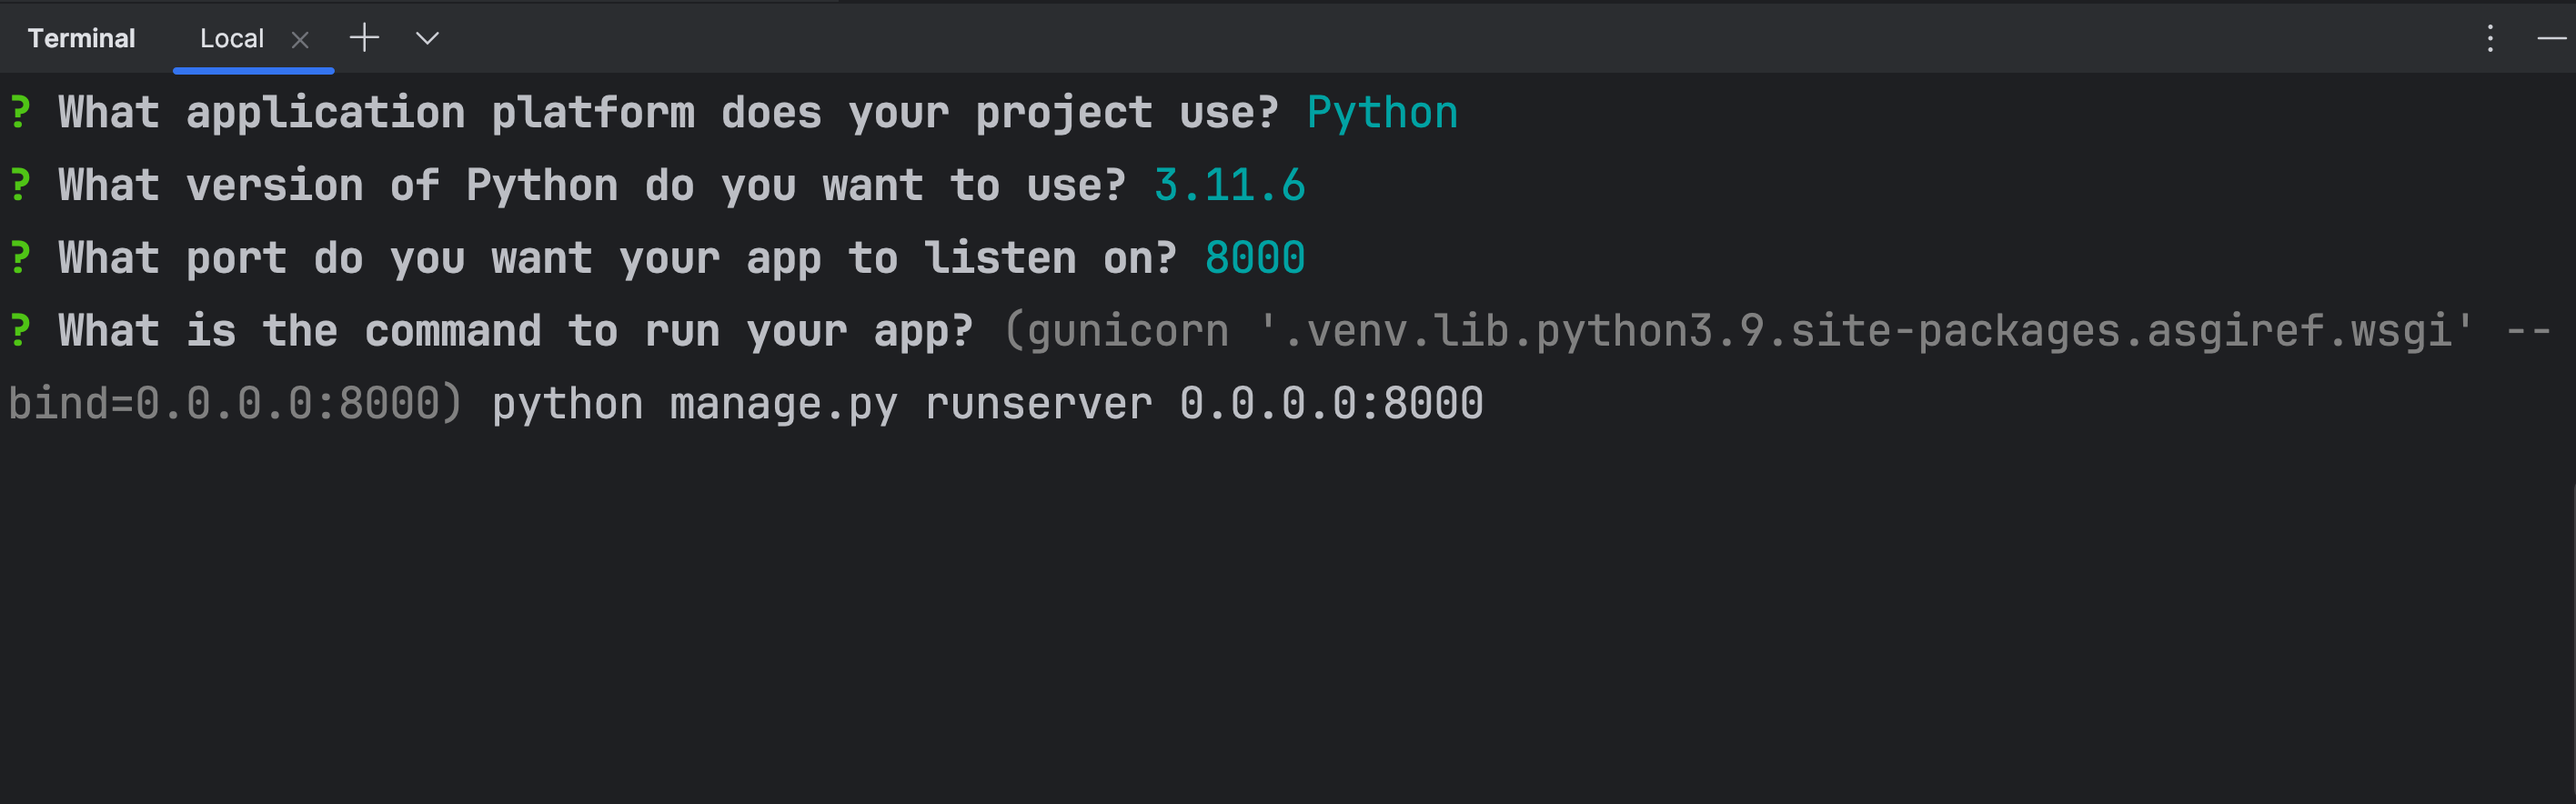Close the Local terminal tab
Image resolution: width=2576 pixels, height=804 pixels.
pyautogui.click(x=300, y=39)
